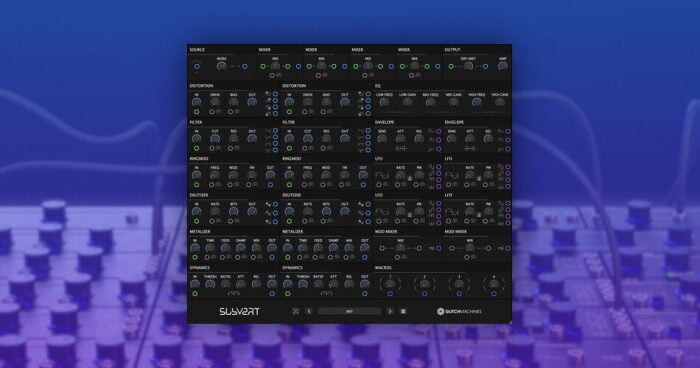The image size is (700, 368).
Task: Click purple output jack under Macro 3
Action: 459,294
